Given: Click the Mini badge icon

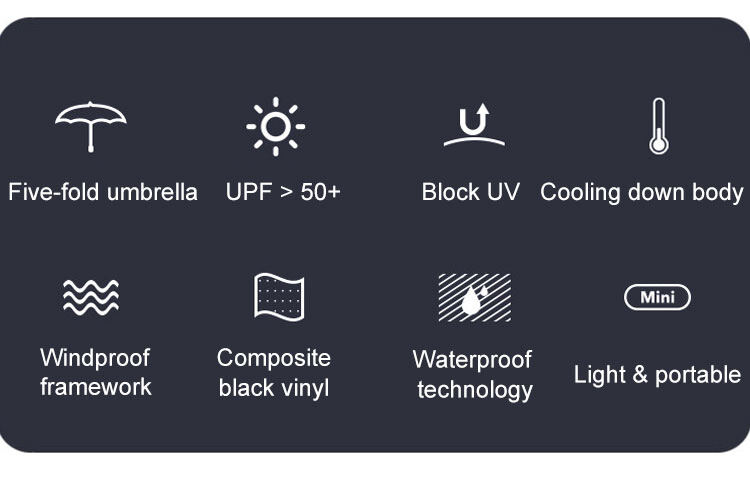Looking at the screenshot, I should [657, 297].
